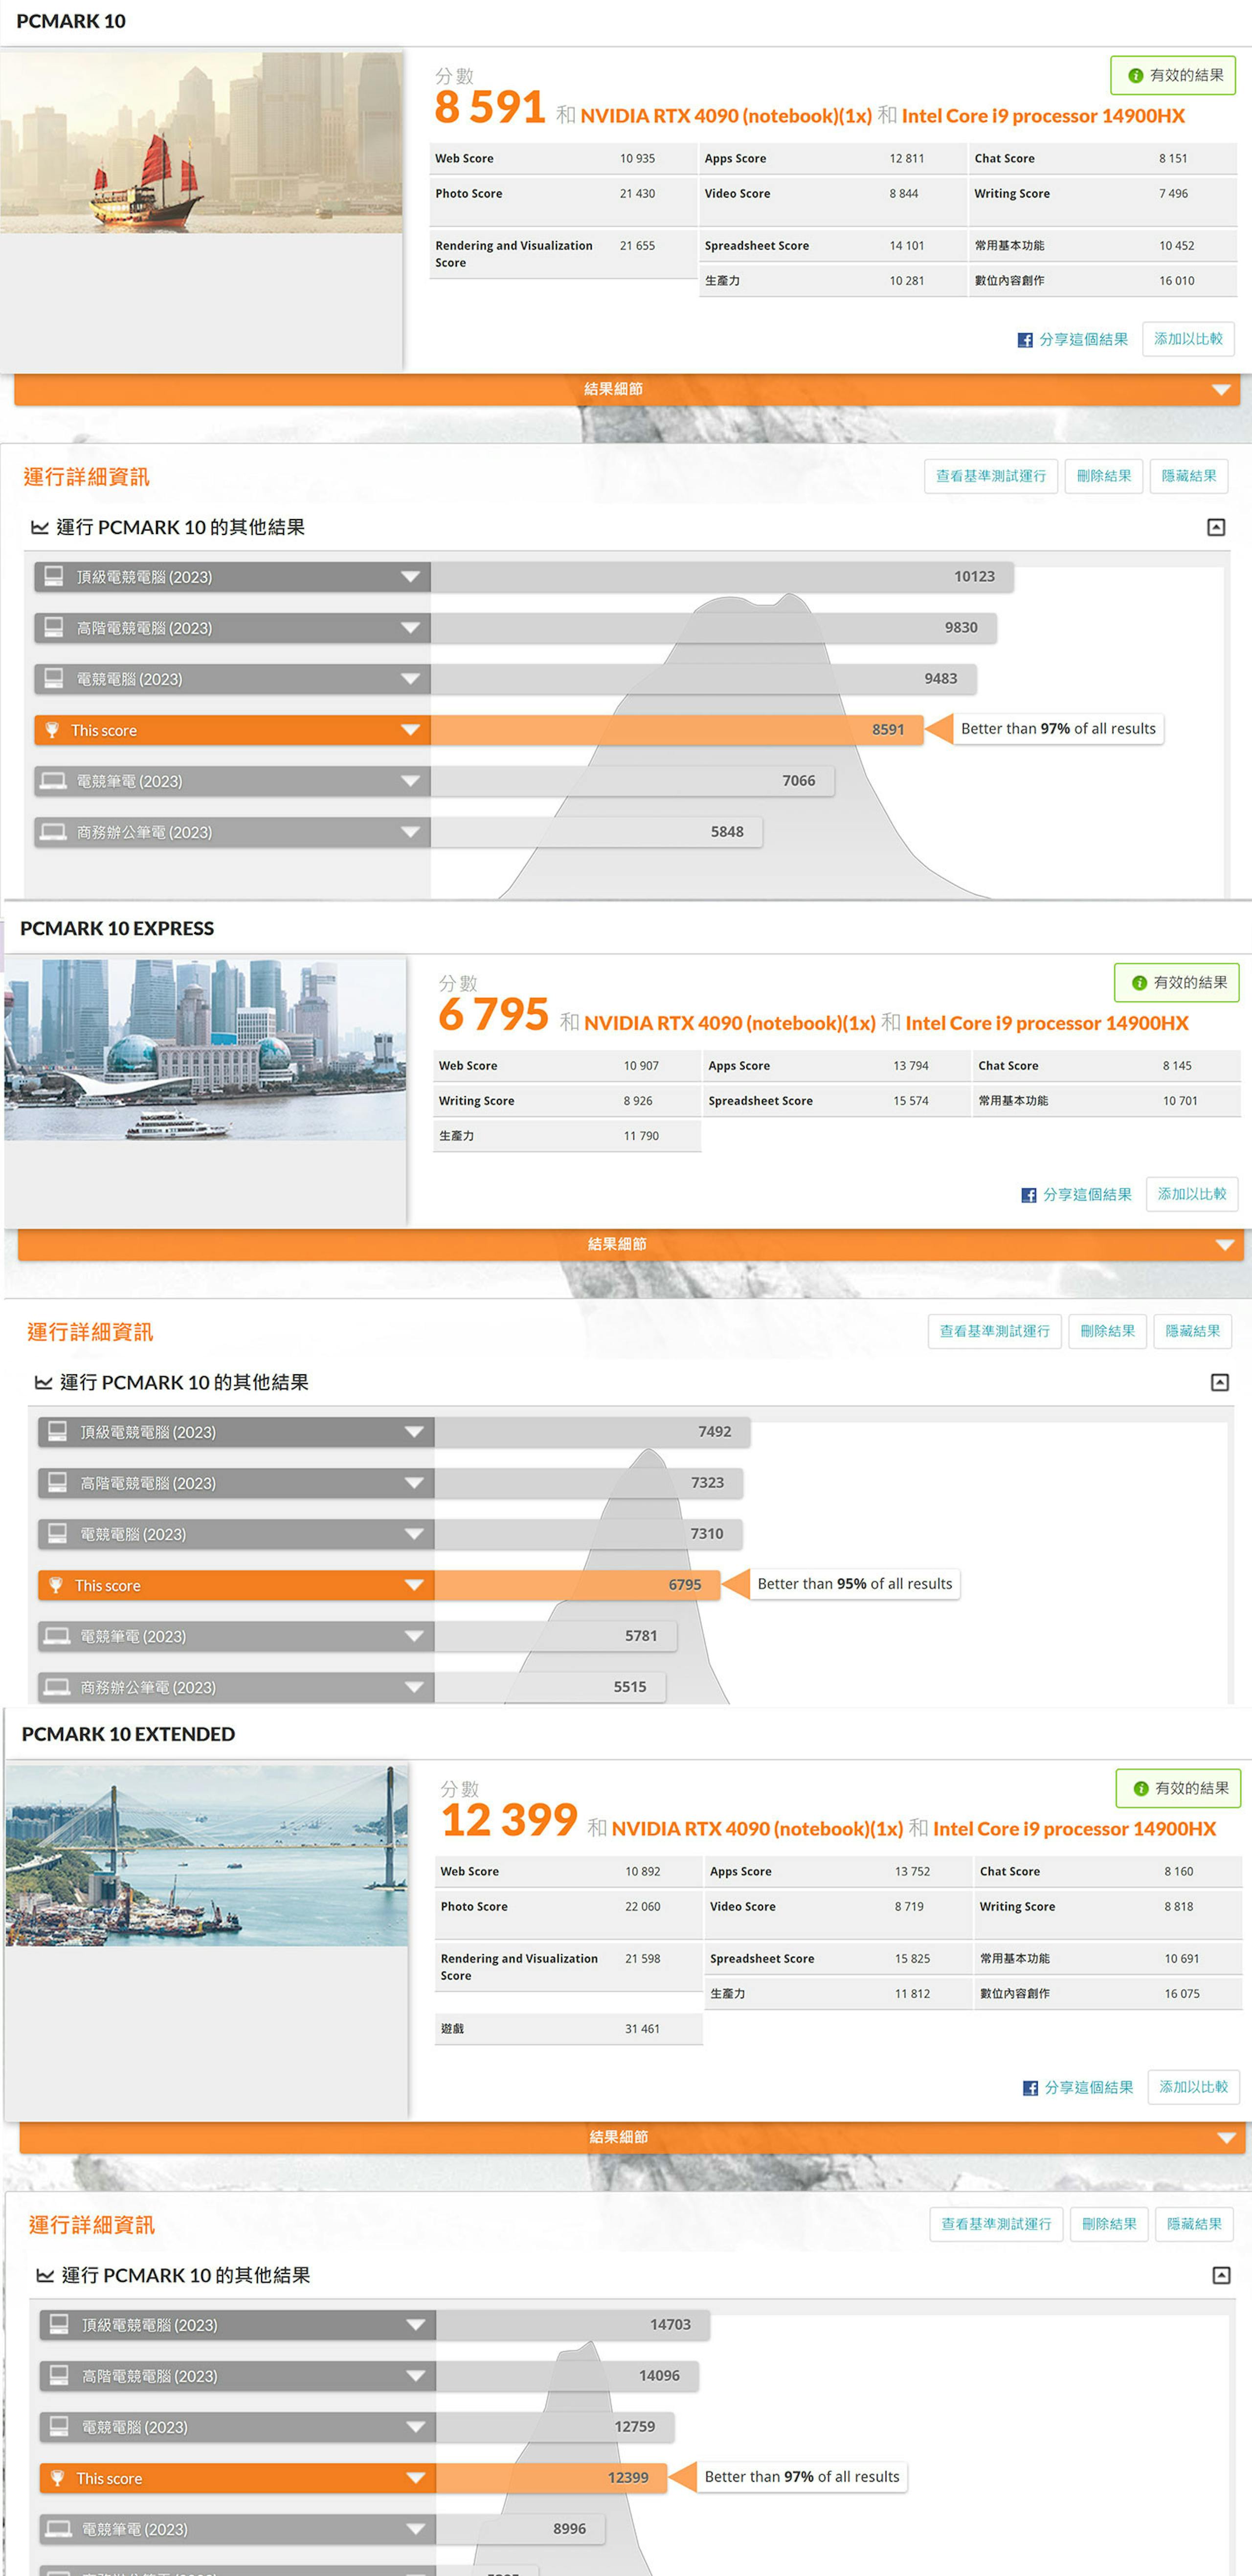
Task: Click 分享這個結果 link in Express section
Action: click(x=1087, y=1195)
